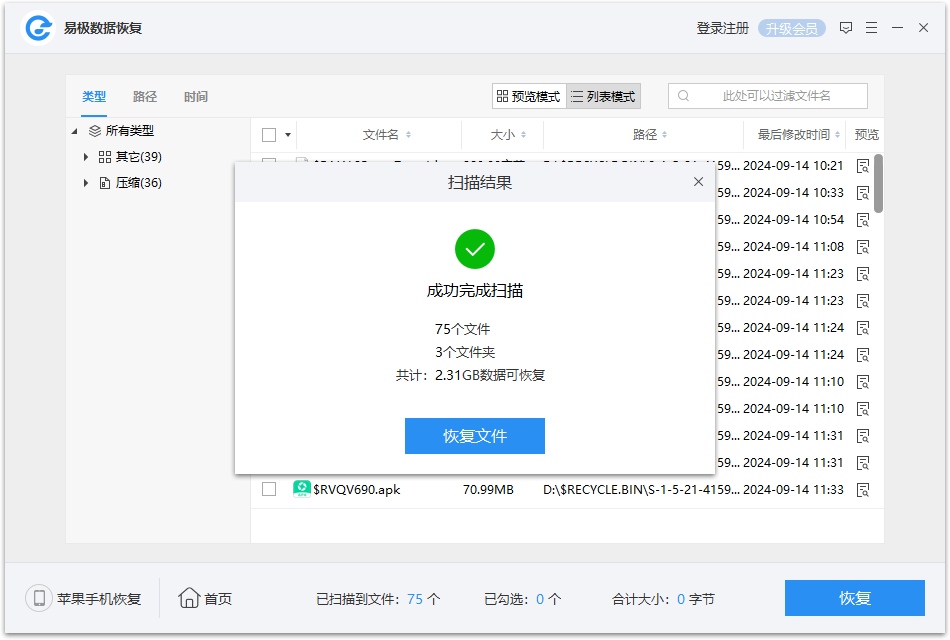The image size is (950, 640).
Task: Click the 恢复文件 button in scan dialog
Action: [x=475, y=436]
